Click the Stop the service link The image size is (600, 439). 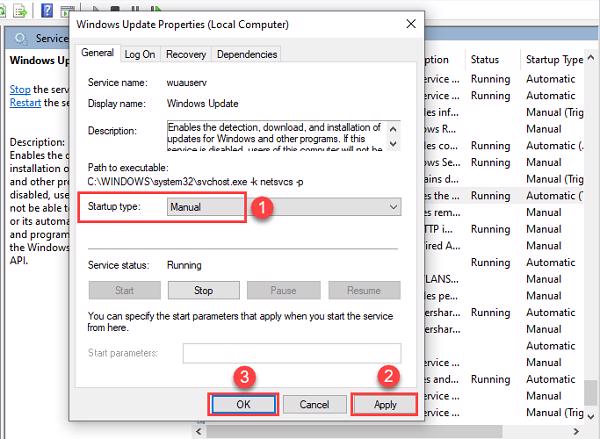[20, 89]
